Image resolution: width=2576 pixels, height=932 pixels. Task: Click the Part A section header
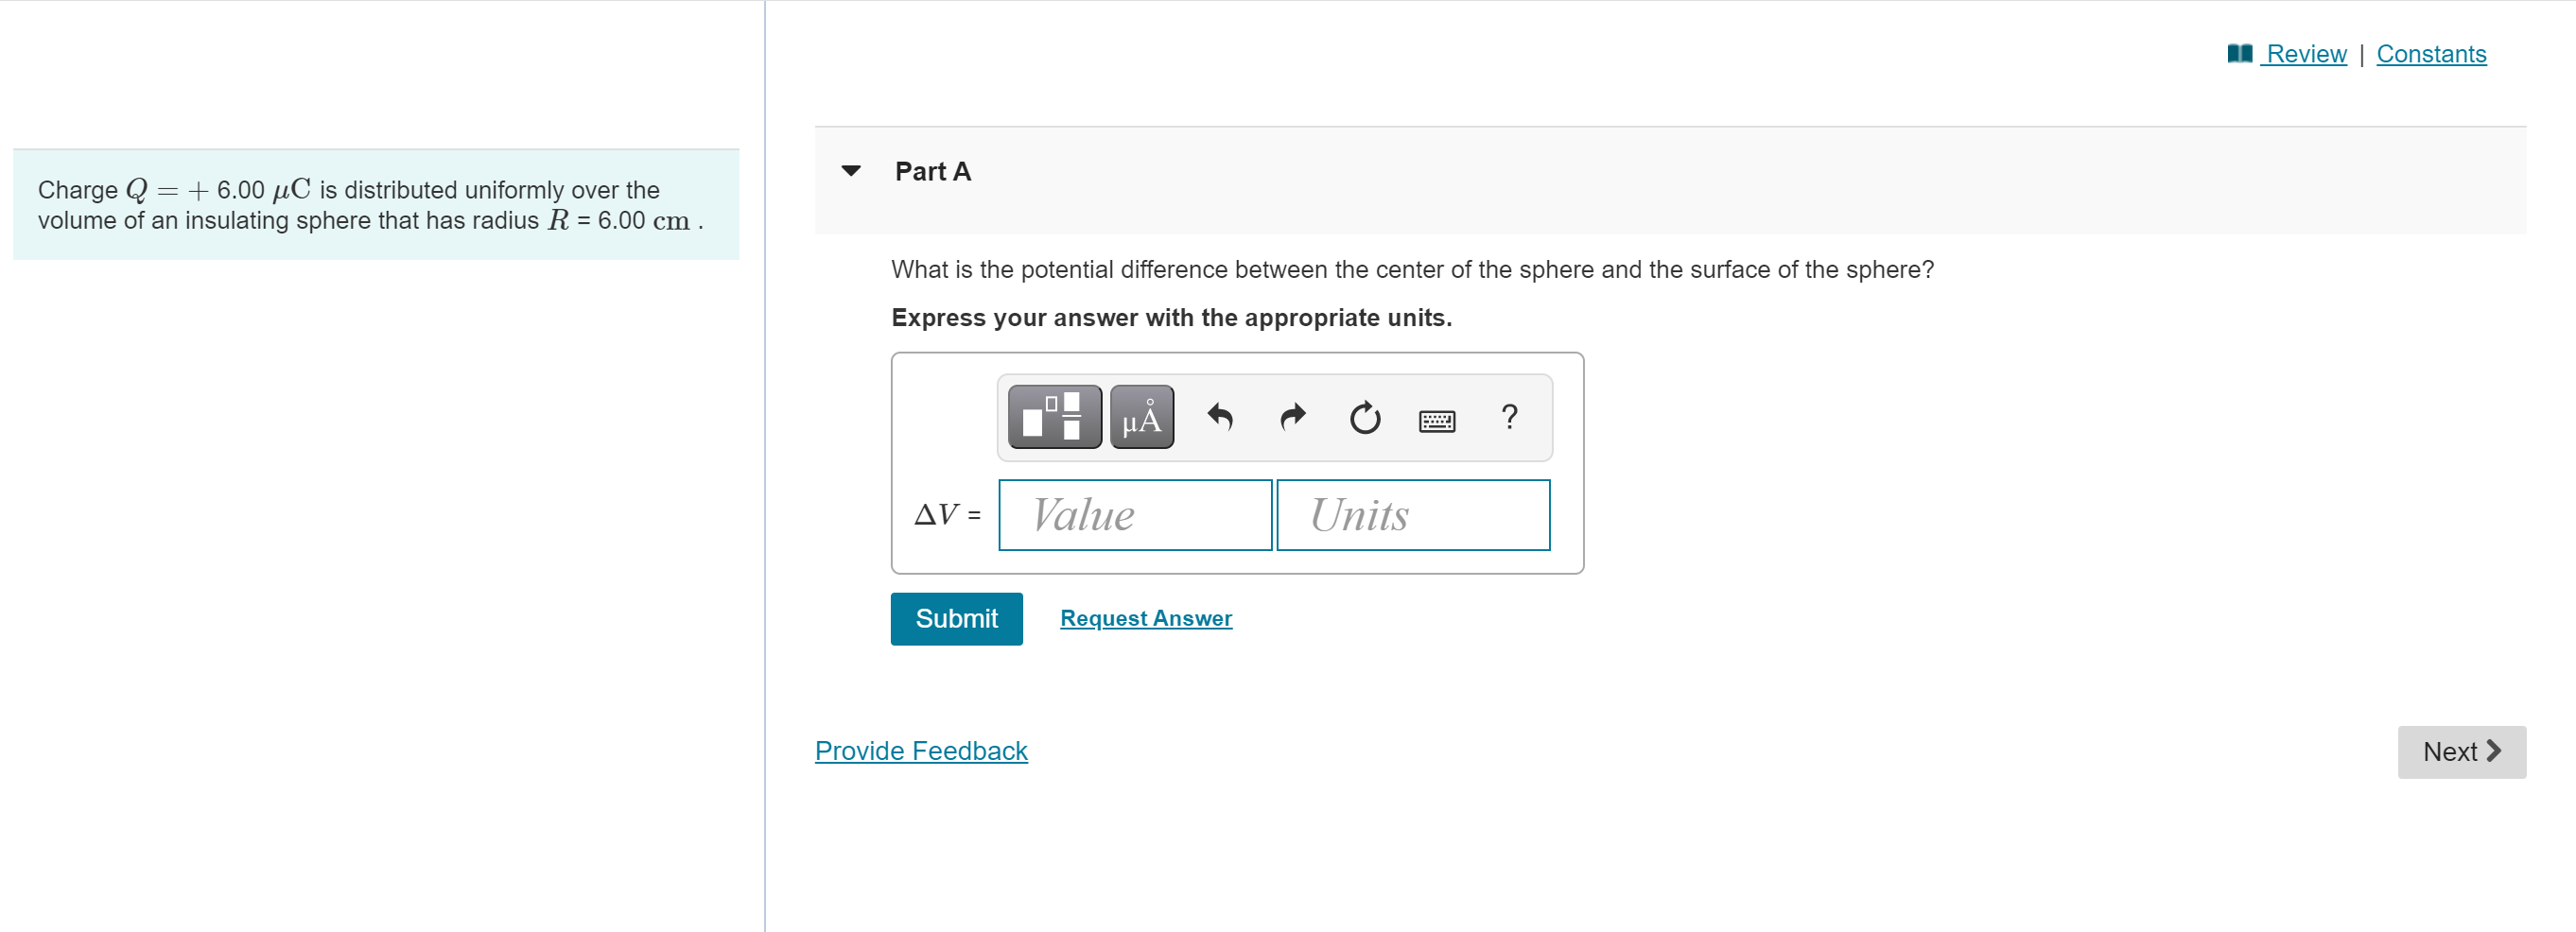(x=932, y=170)
